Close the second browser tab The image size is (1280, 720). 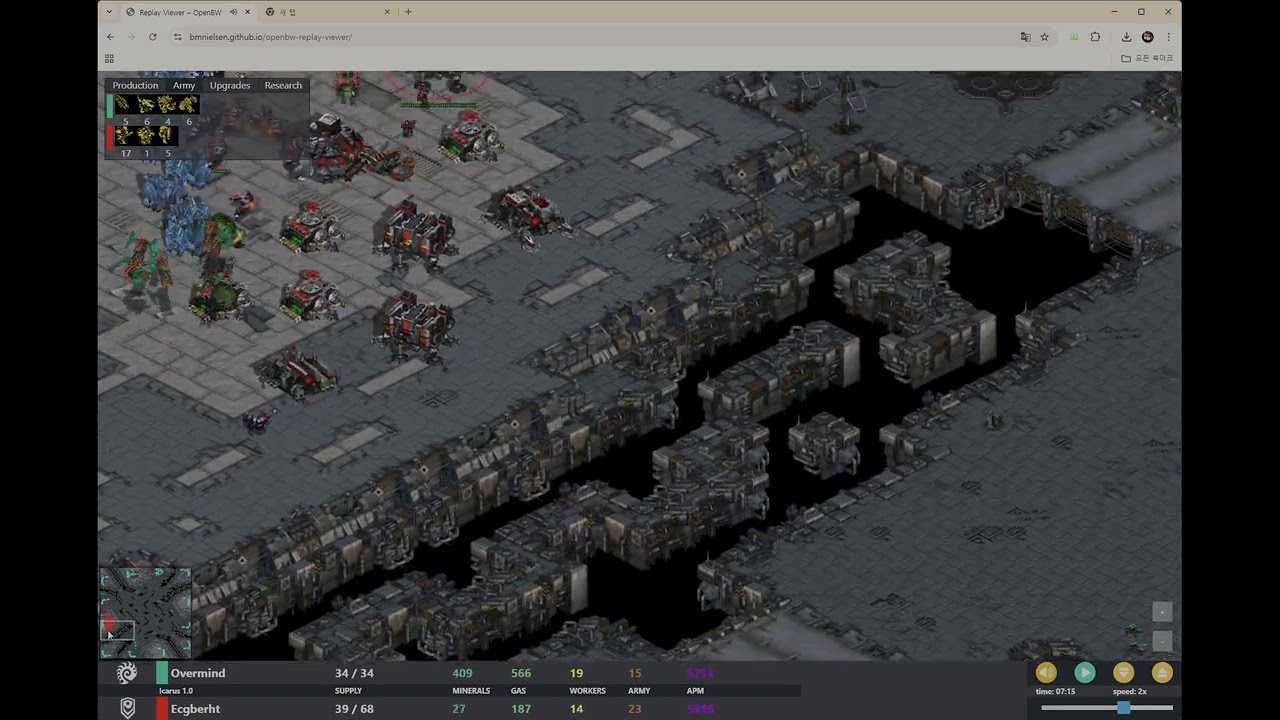(387, 12)
